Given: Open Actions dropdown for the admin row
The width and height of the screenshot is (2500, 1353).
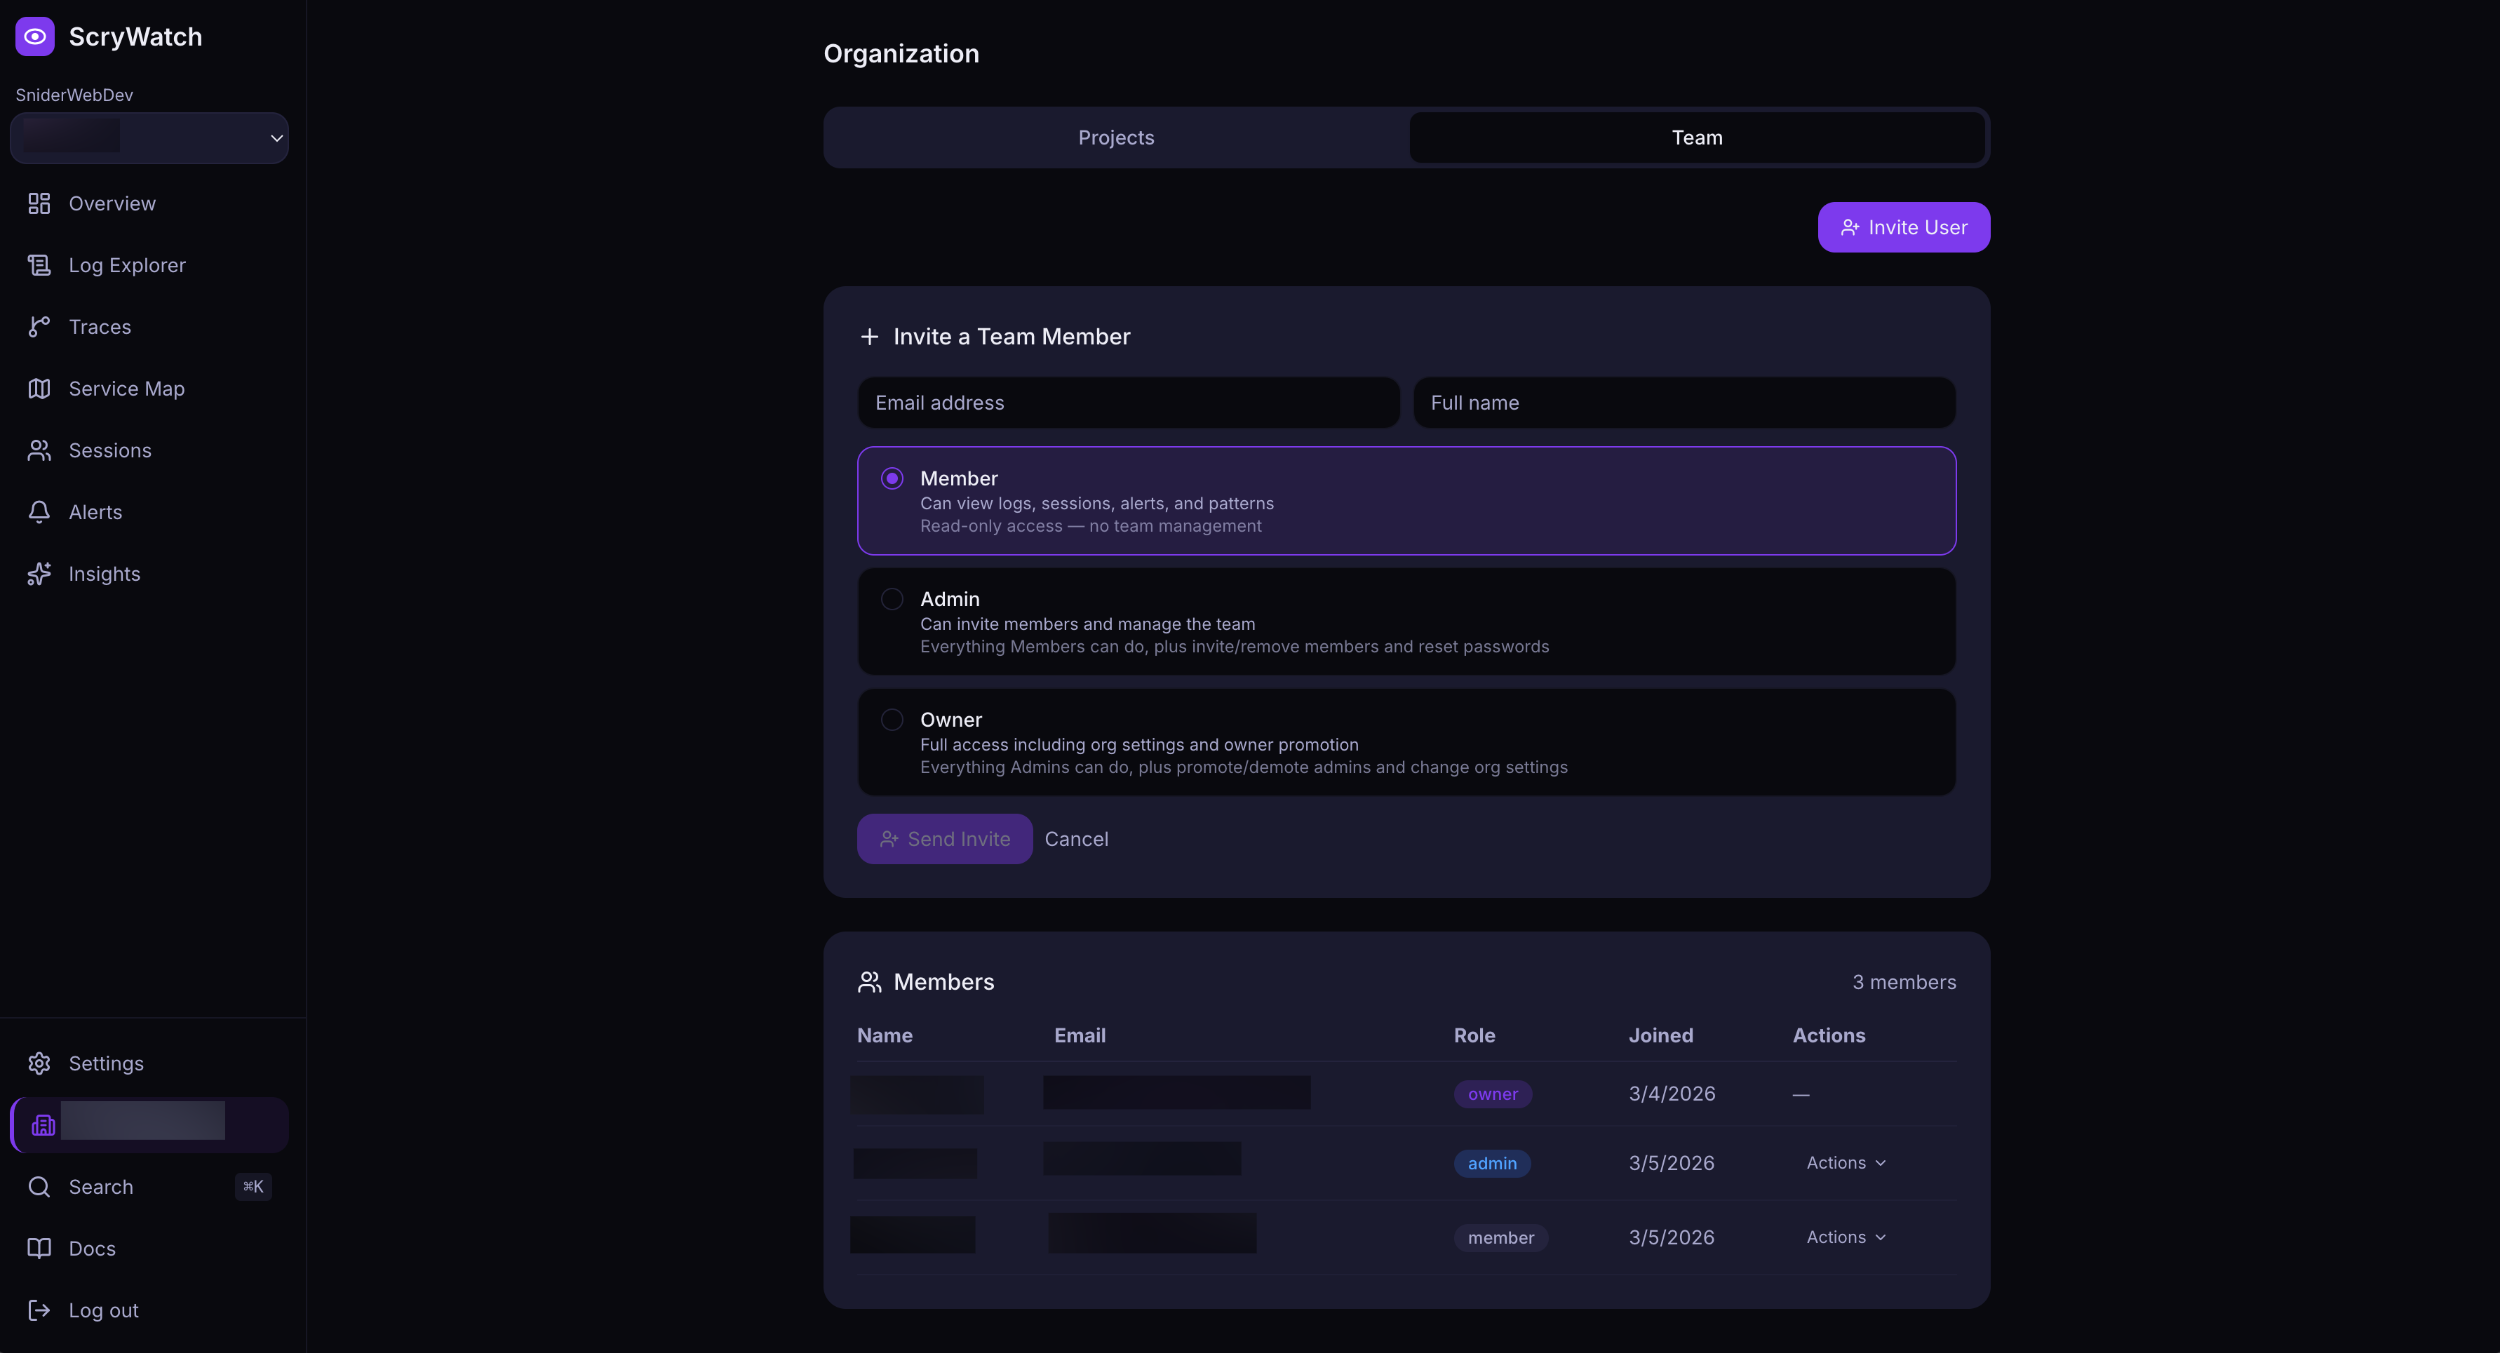Looking at the screenshot, I should [1845, 1162].
